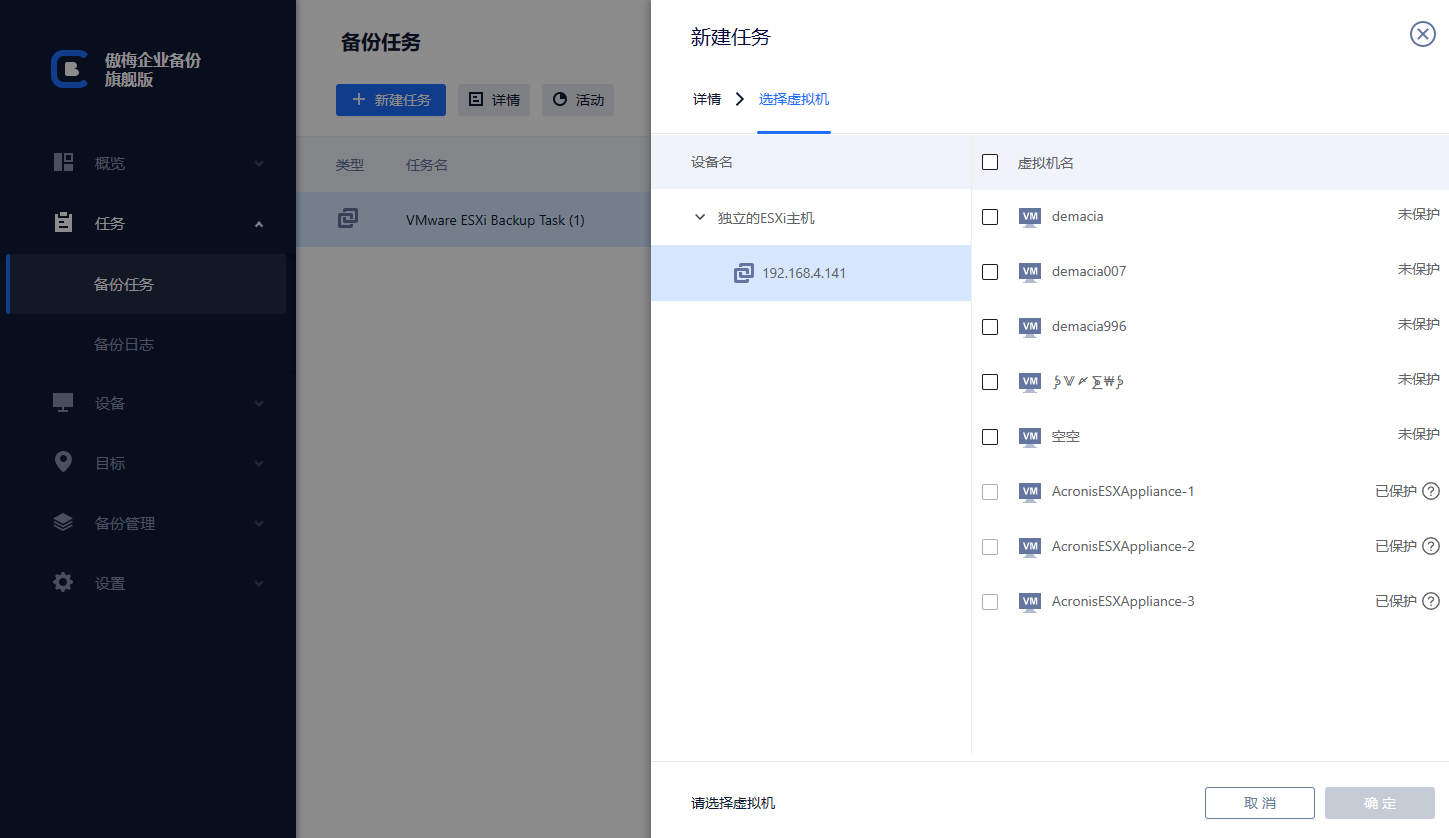Click the 空空 virtual machine row

click(1065, 436)
